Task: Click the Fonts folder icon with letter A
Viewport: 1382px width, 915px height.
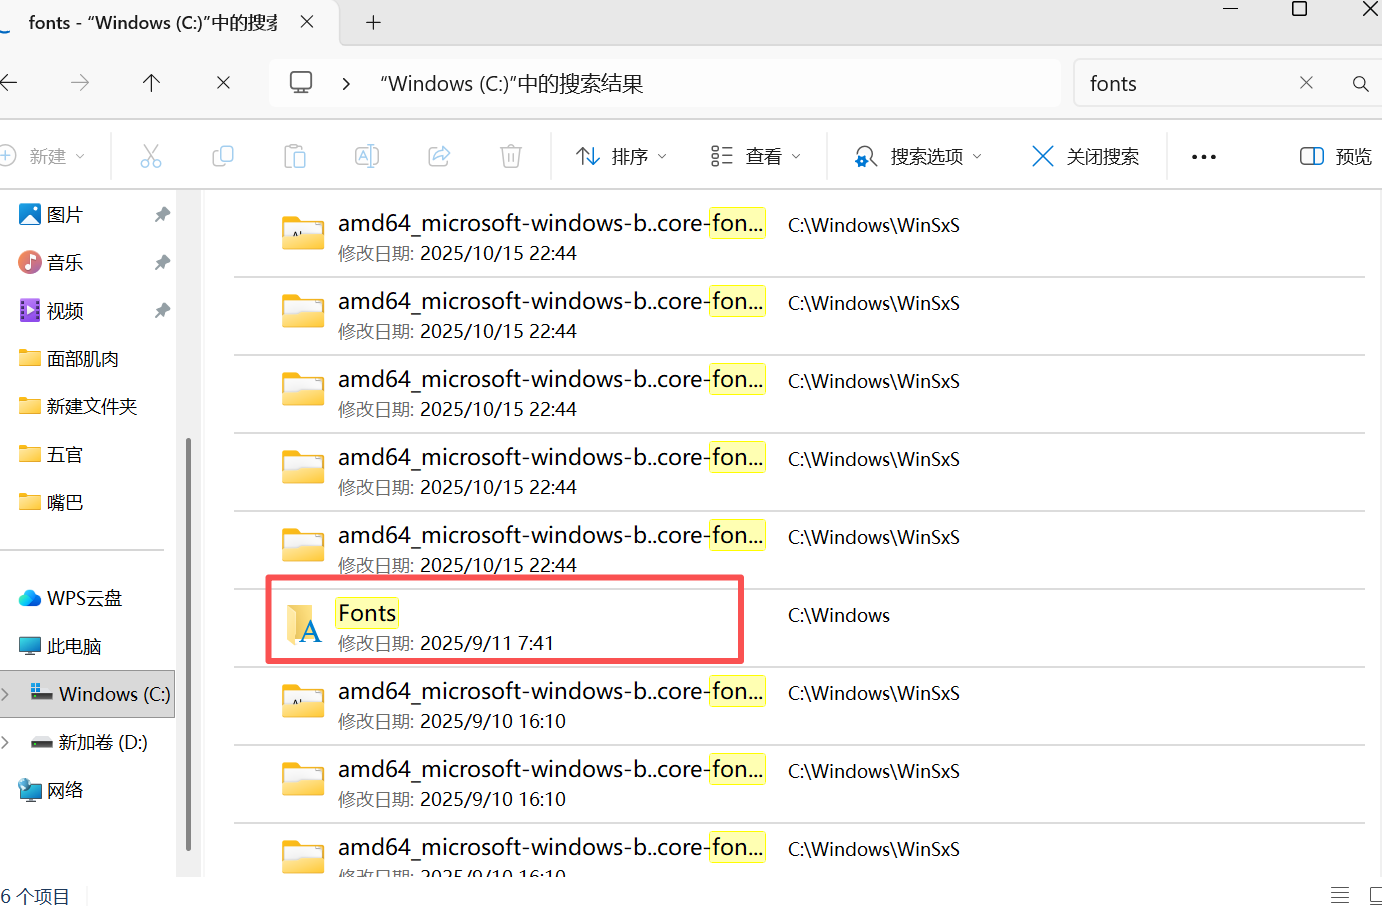Action: point(304,624)
